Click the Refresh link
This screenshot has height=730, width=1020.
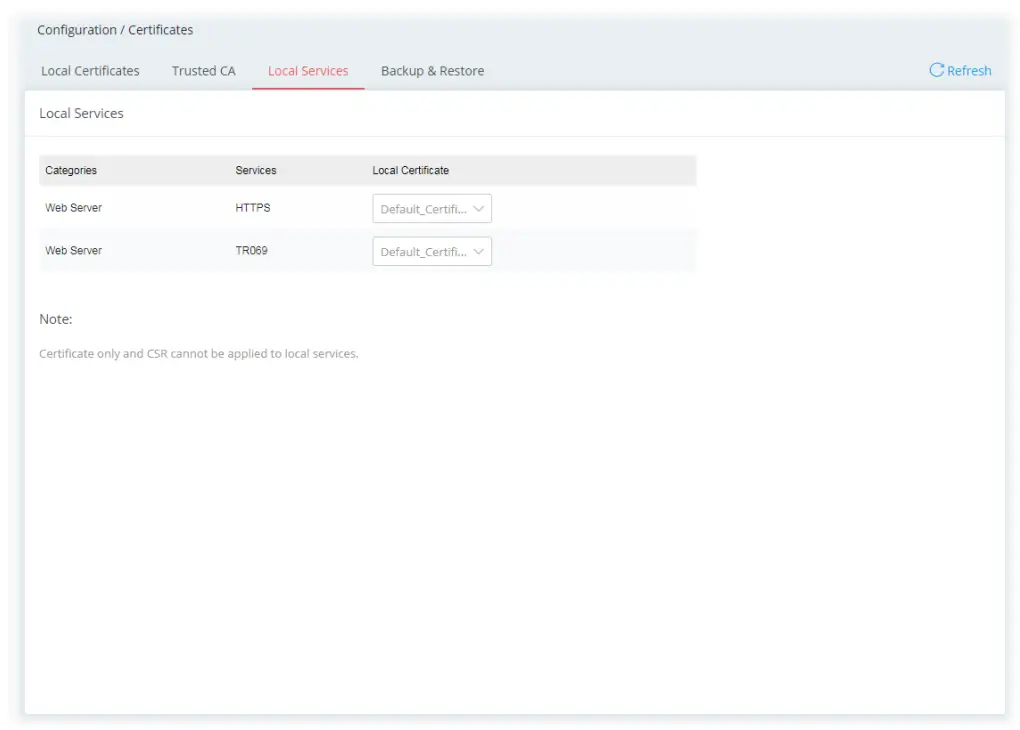[966, 70]
